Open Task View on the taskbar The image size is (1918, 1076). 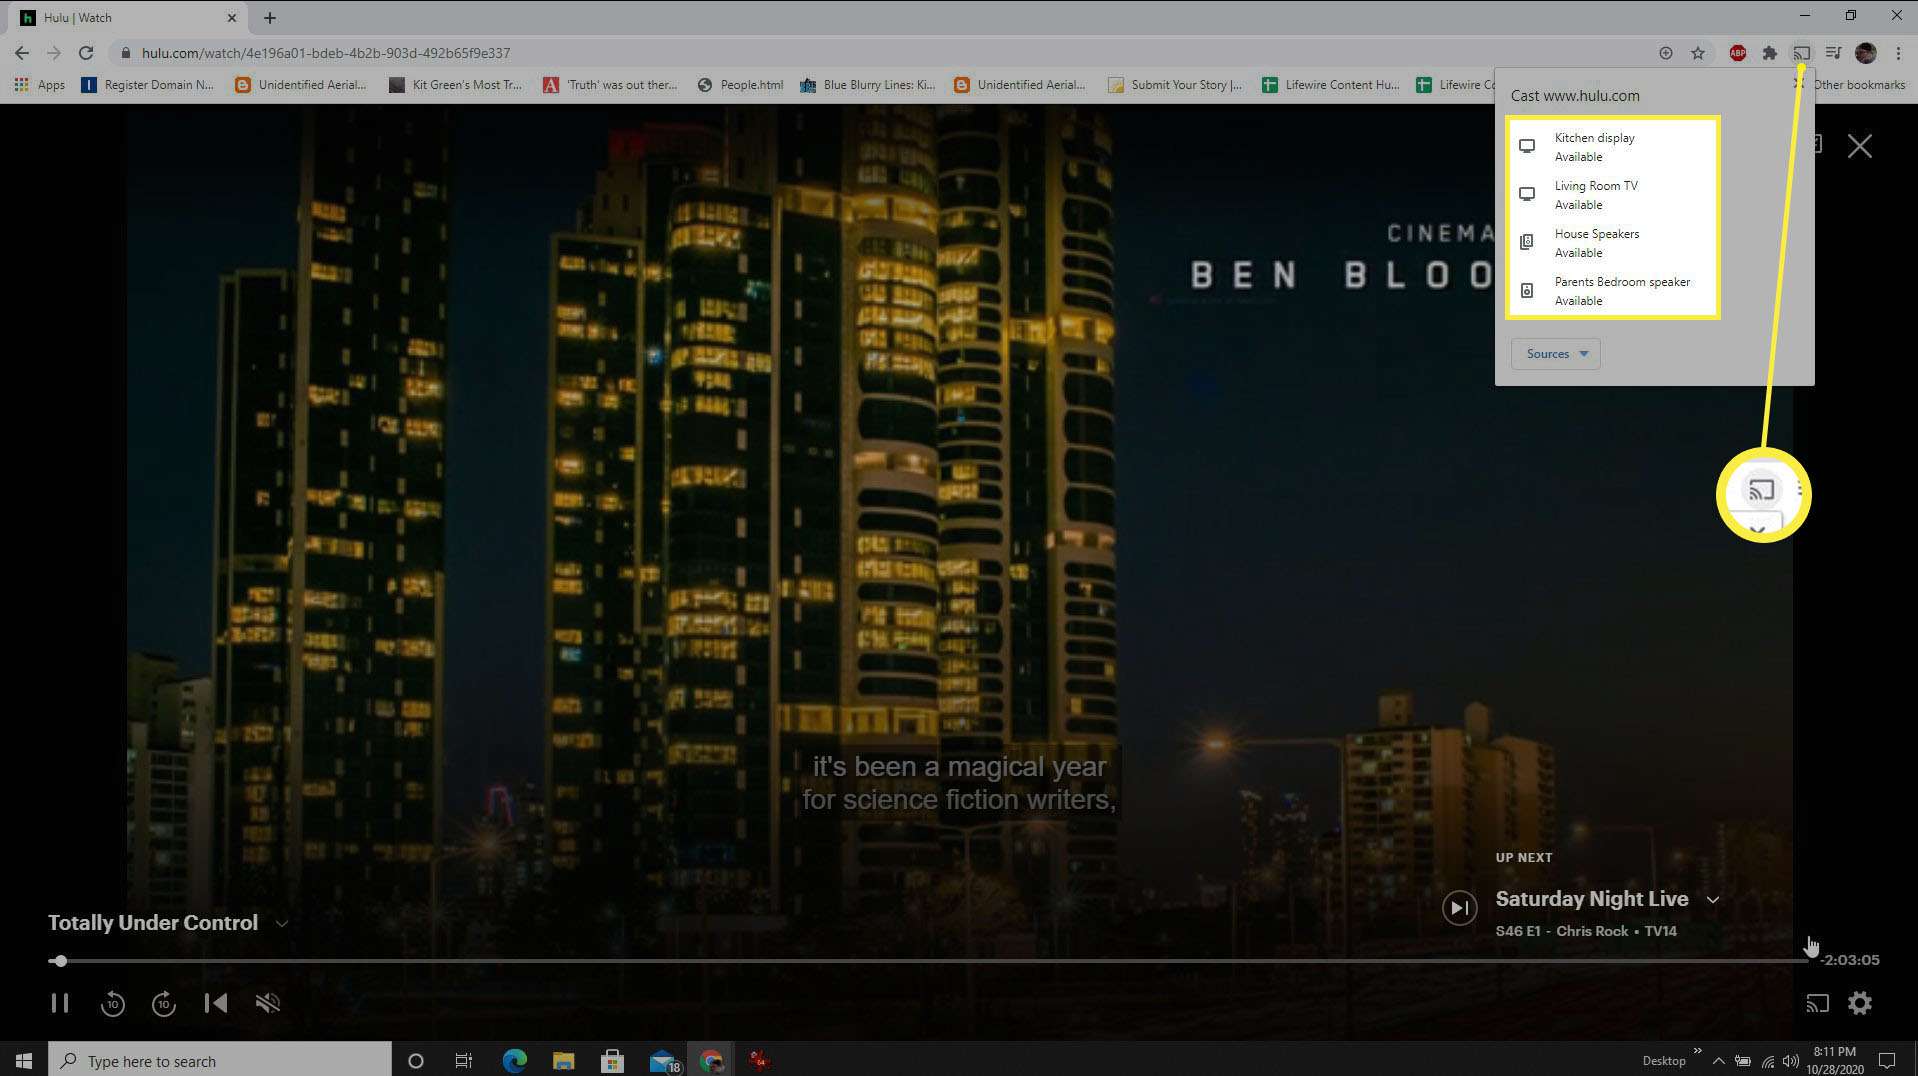coord(464,1060)
